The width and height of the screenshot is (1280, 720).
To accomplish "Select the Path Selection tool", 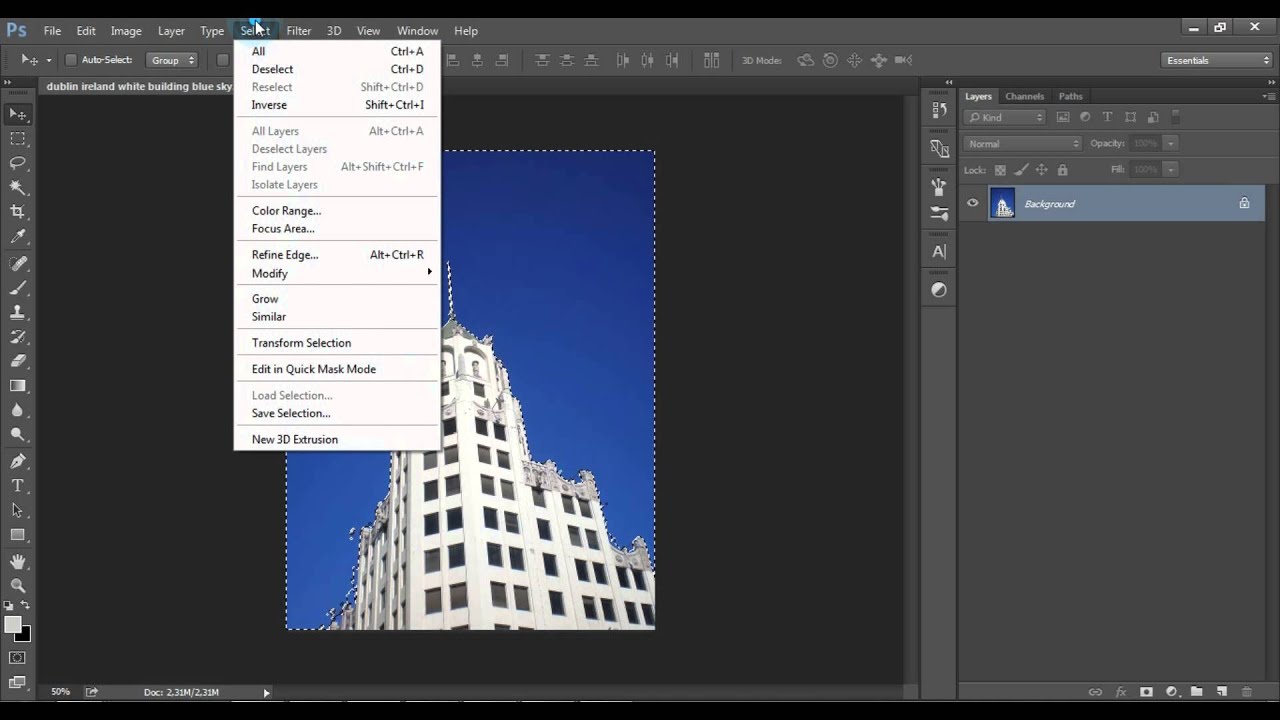I will point(18,510).
